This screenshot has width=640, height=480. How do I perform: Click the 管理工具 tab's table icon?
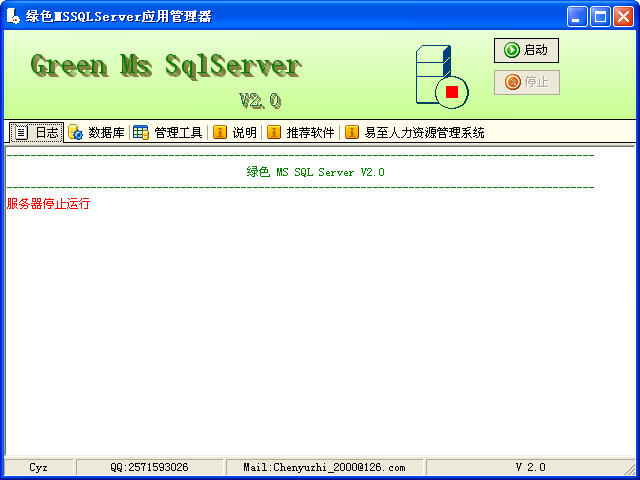141,132
